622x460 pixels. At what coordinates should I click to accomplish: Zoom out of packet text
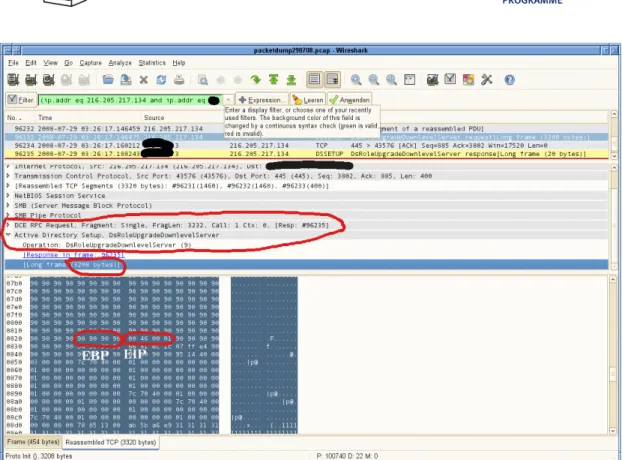[x=373, y=80]
